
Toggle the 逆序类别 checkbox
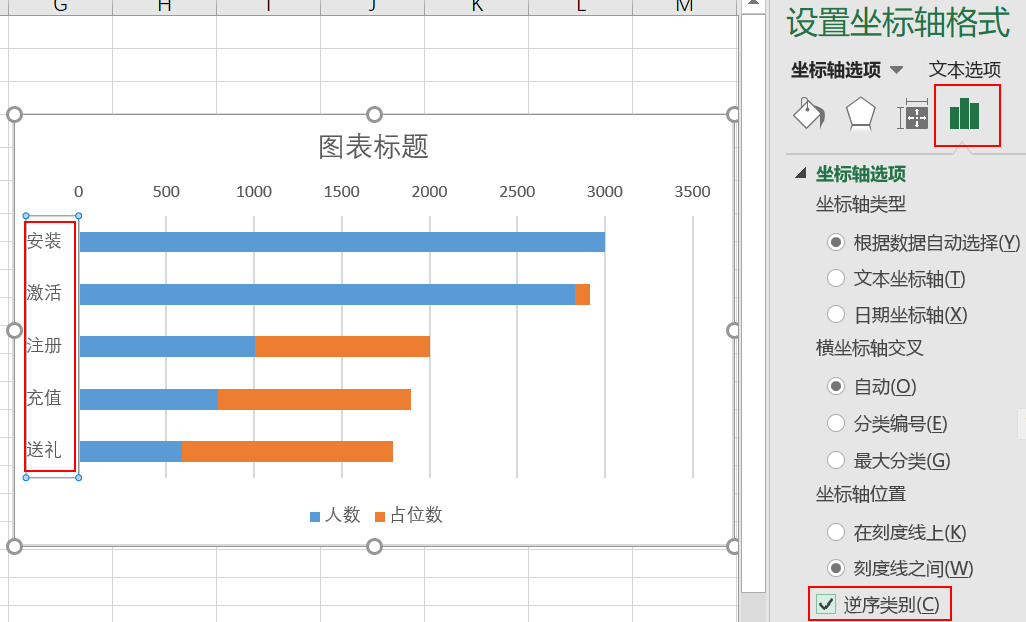(x=826, y=604)
